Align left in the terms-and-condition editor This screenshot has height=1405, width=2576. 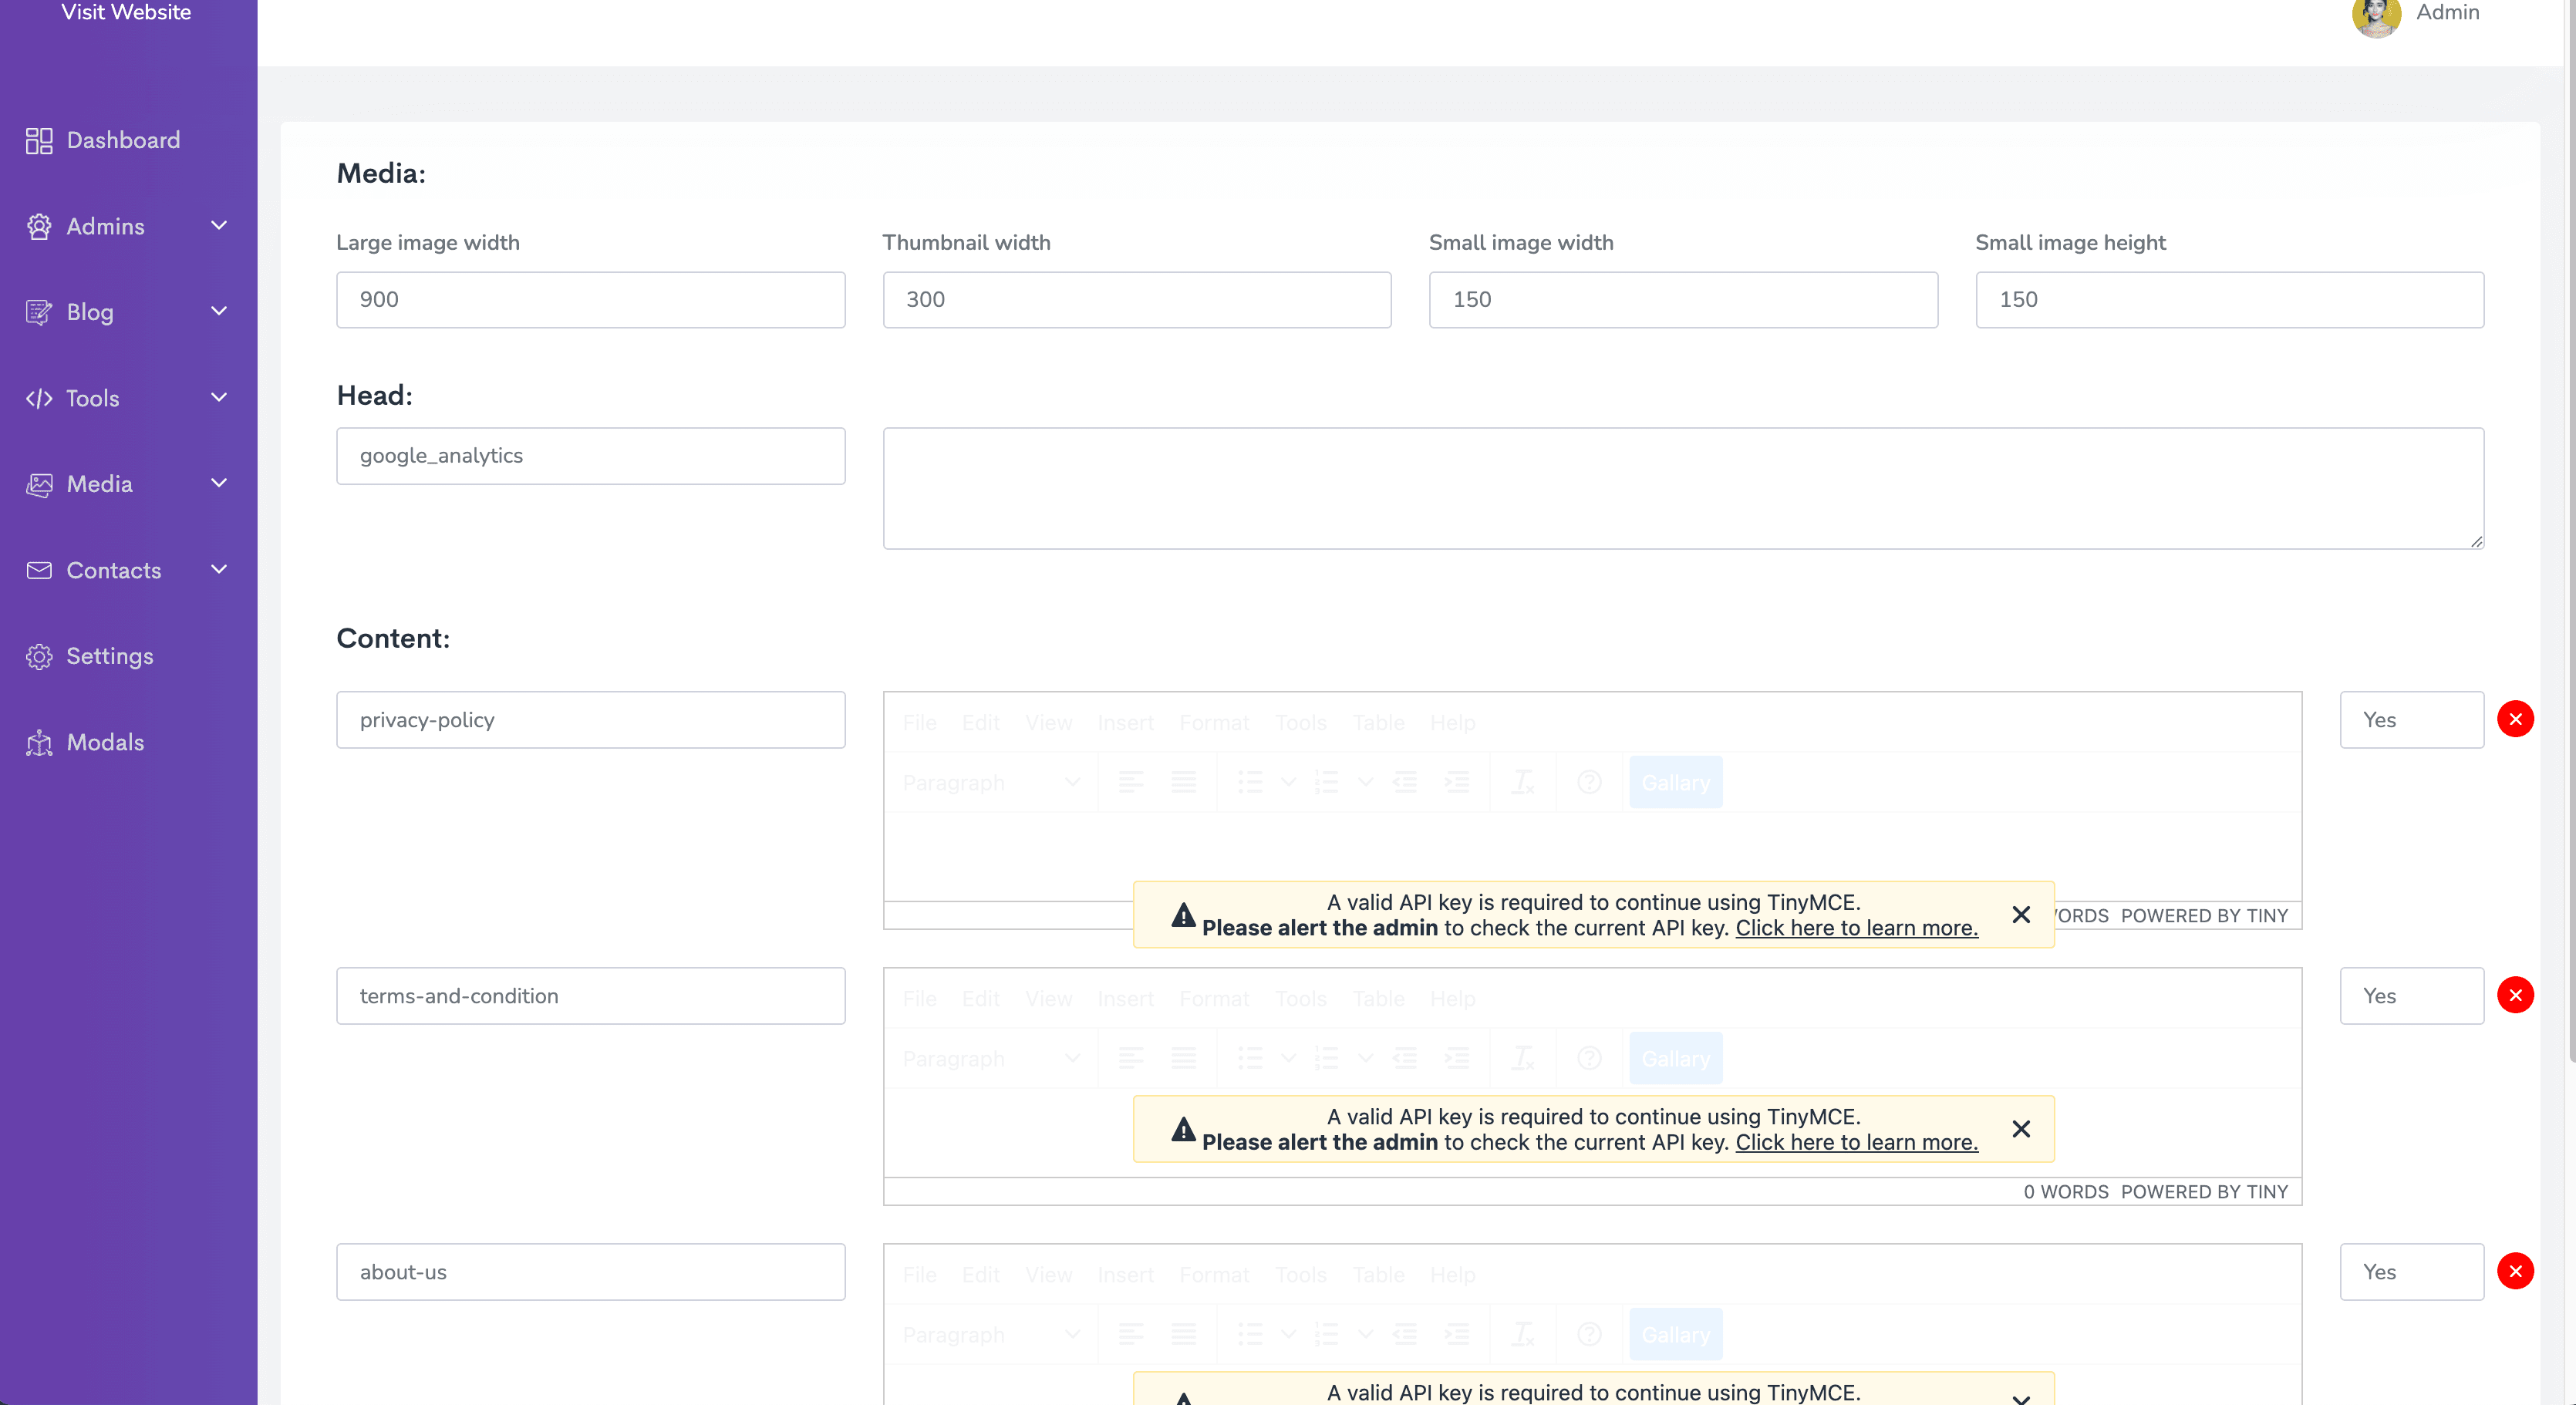1131,1058
